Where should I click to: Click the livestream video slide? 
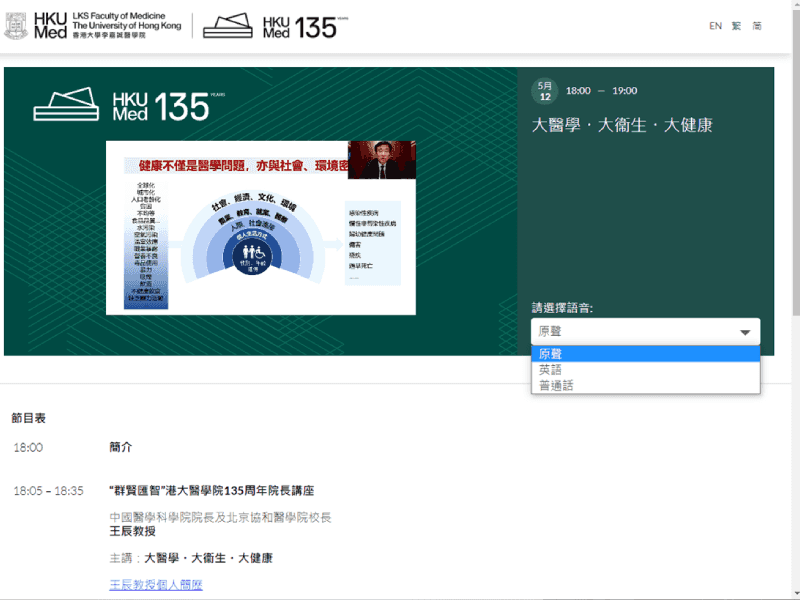point(261,228)
